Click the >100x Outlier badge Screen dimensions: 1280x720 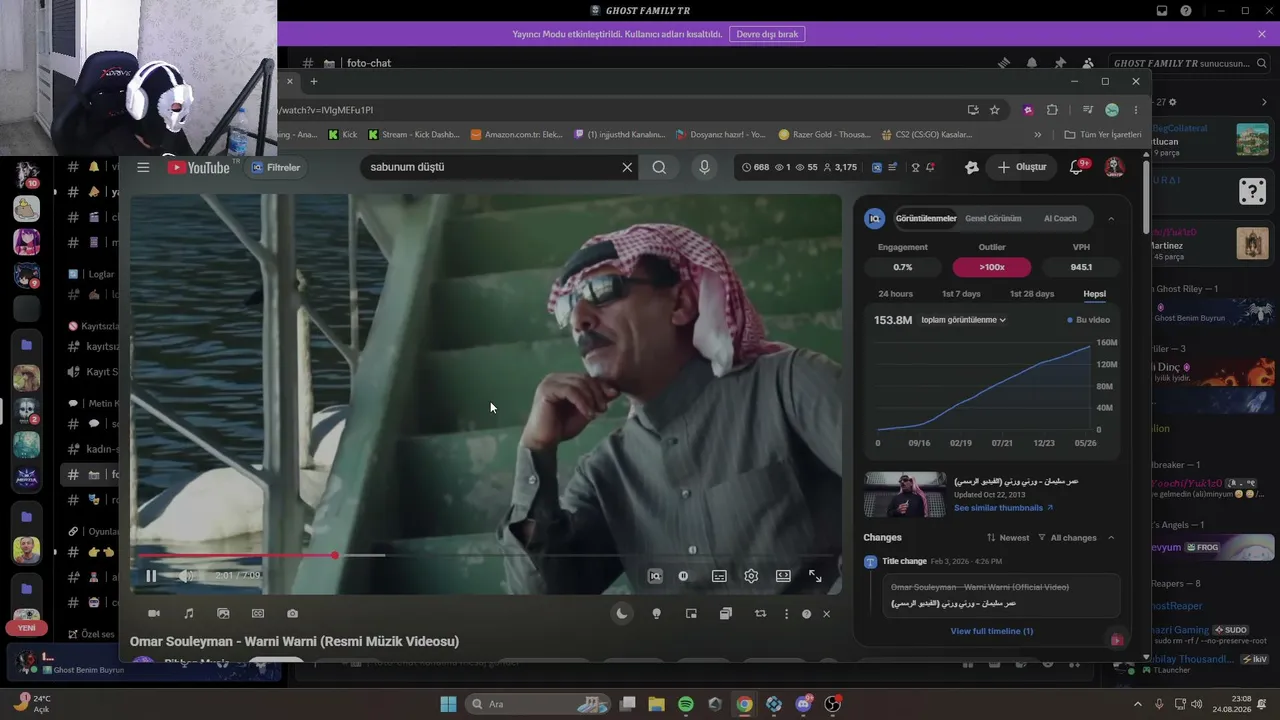(992, 267)
